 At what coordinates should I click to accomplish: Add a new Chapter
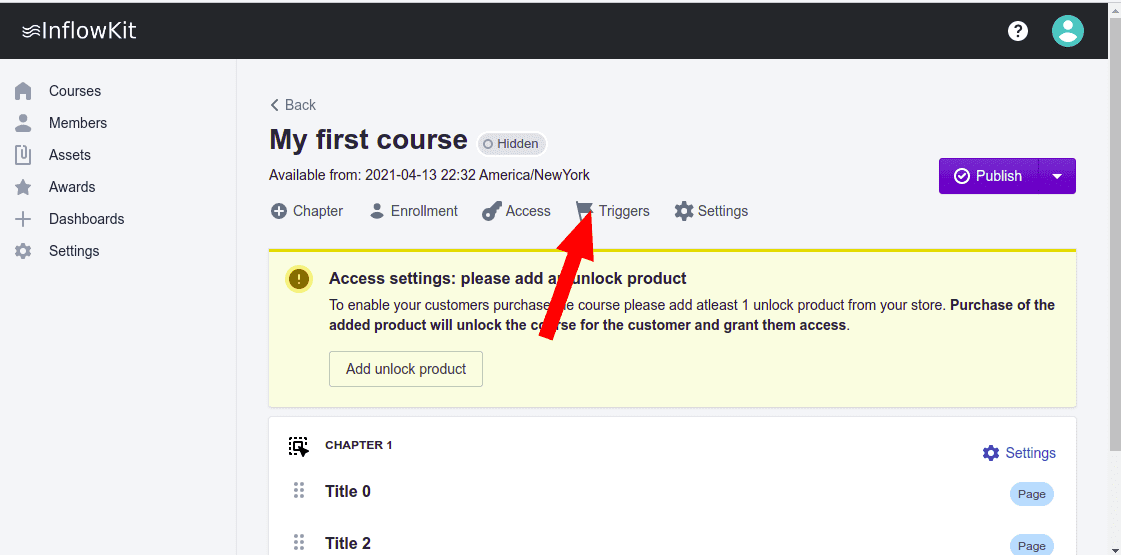(307, 211)
